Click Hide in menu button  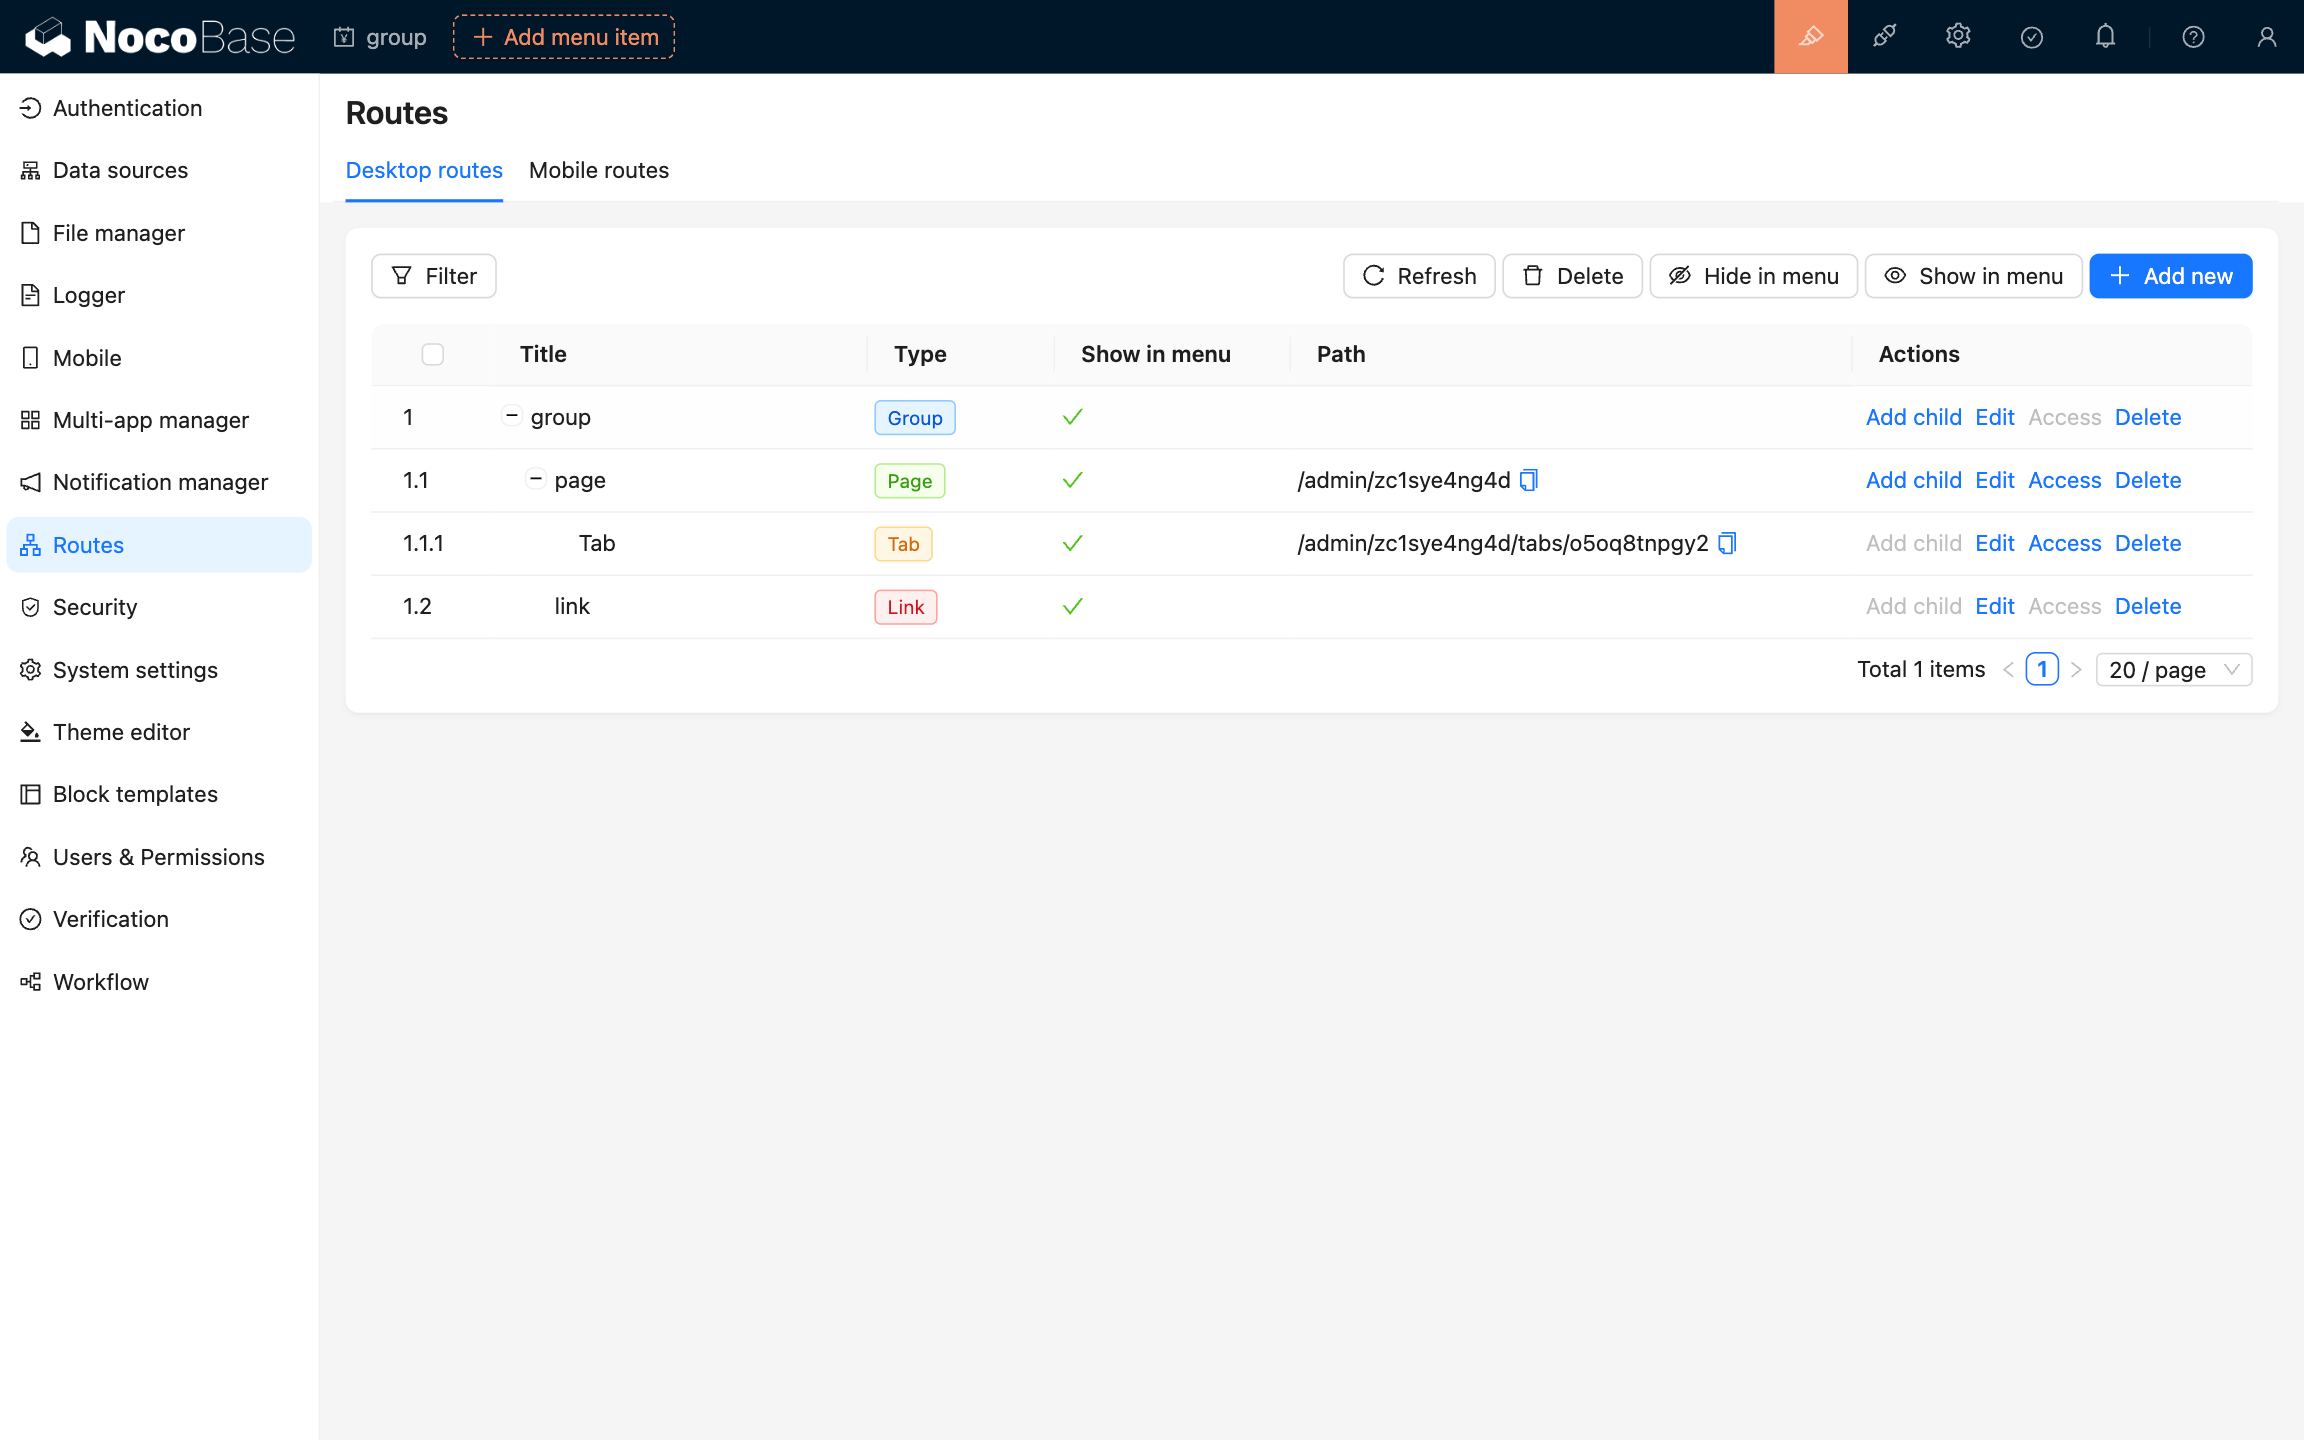click(1753, 276)
